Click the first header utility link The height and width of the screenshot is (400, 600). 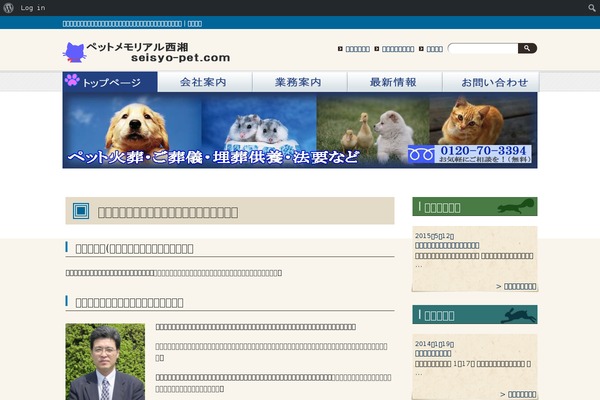point(357,49)
